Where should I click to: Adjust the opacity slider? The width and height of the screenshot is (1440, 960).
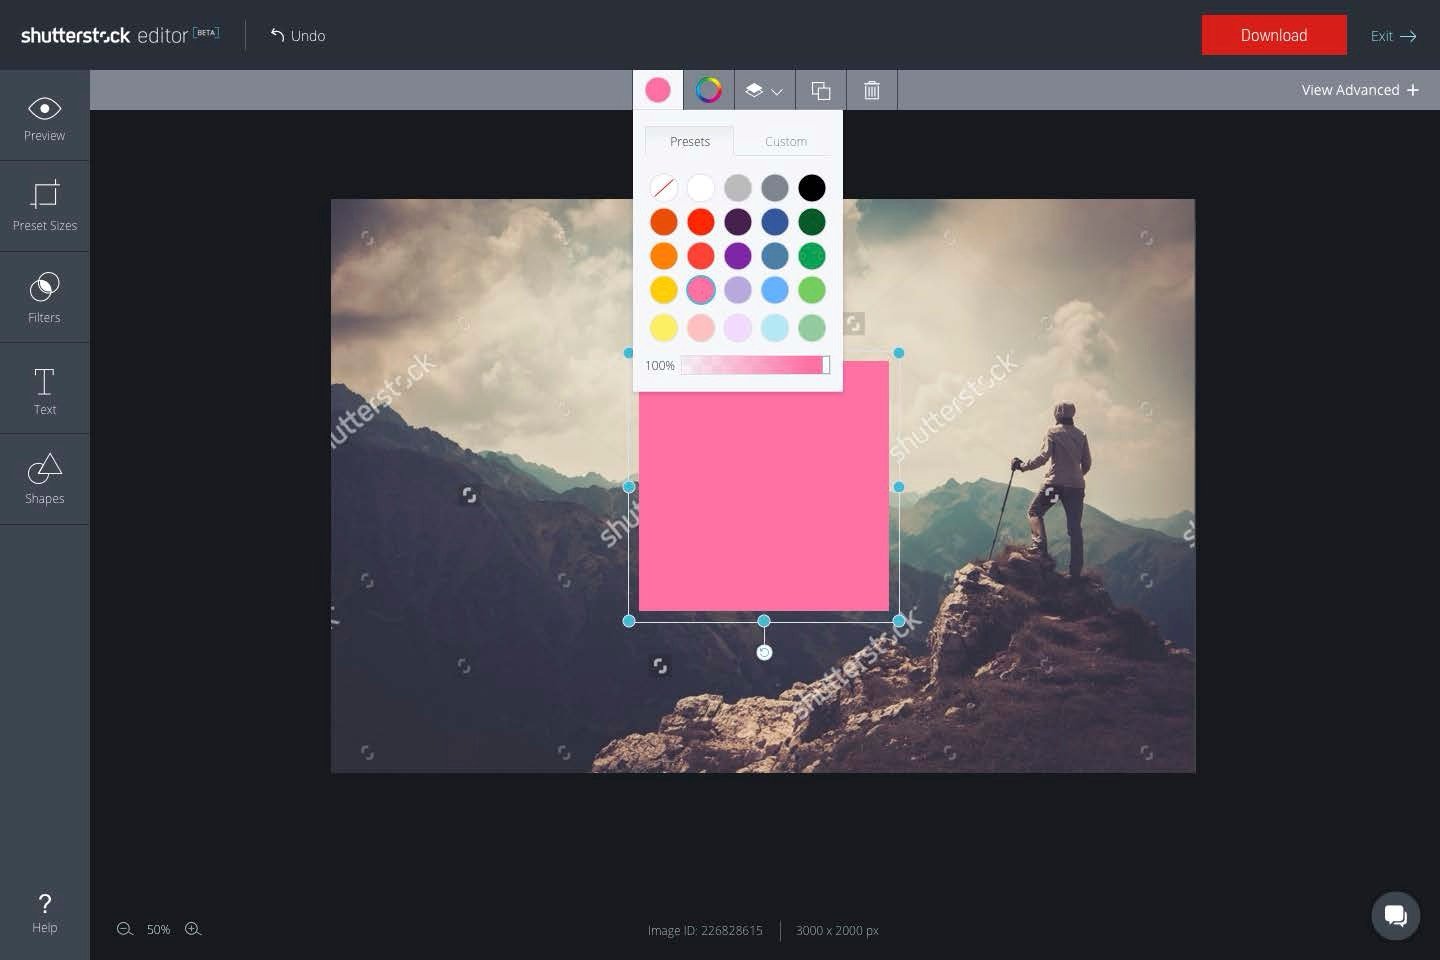tap(755, 365)
